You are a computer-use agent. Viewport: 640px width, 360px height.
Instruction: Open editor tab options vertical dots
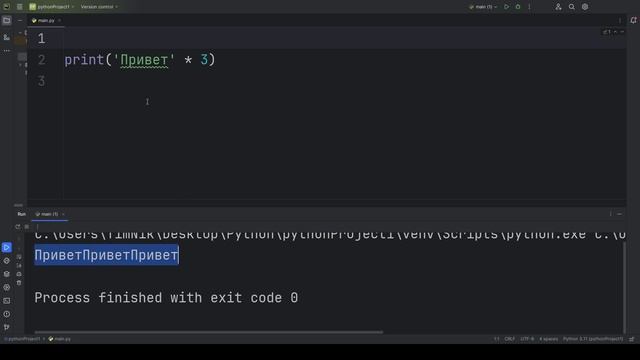click(620, 20)
